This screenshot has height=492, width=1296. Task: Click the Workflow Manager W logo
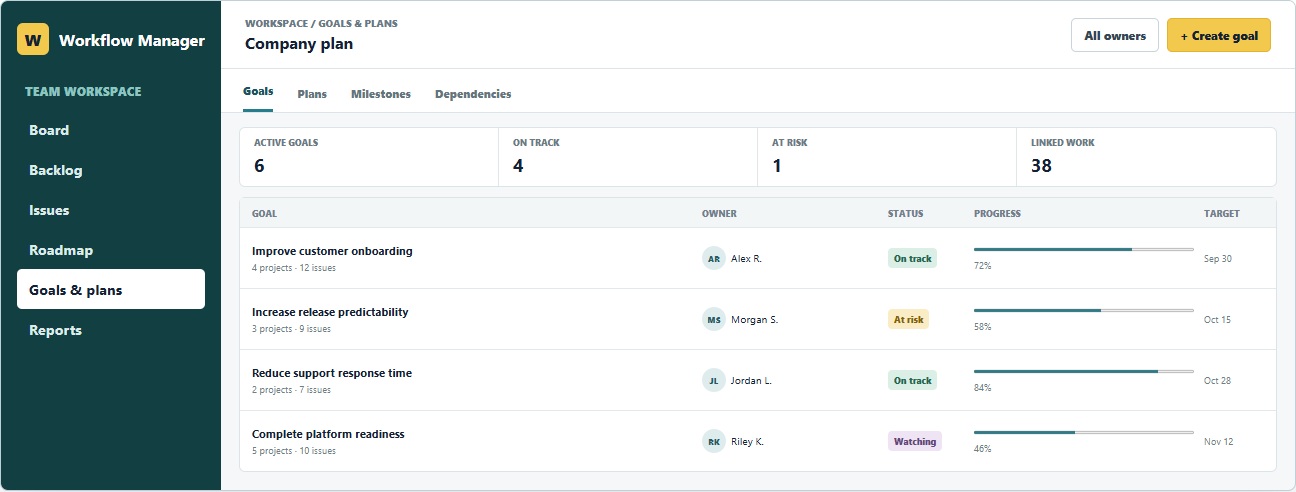click(33, 40)
